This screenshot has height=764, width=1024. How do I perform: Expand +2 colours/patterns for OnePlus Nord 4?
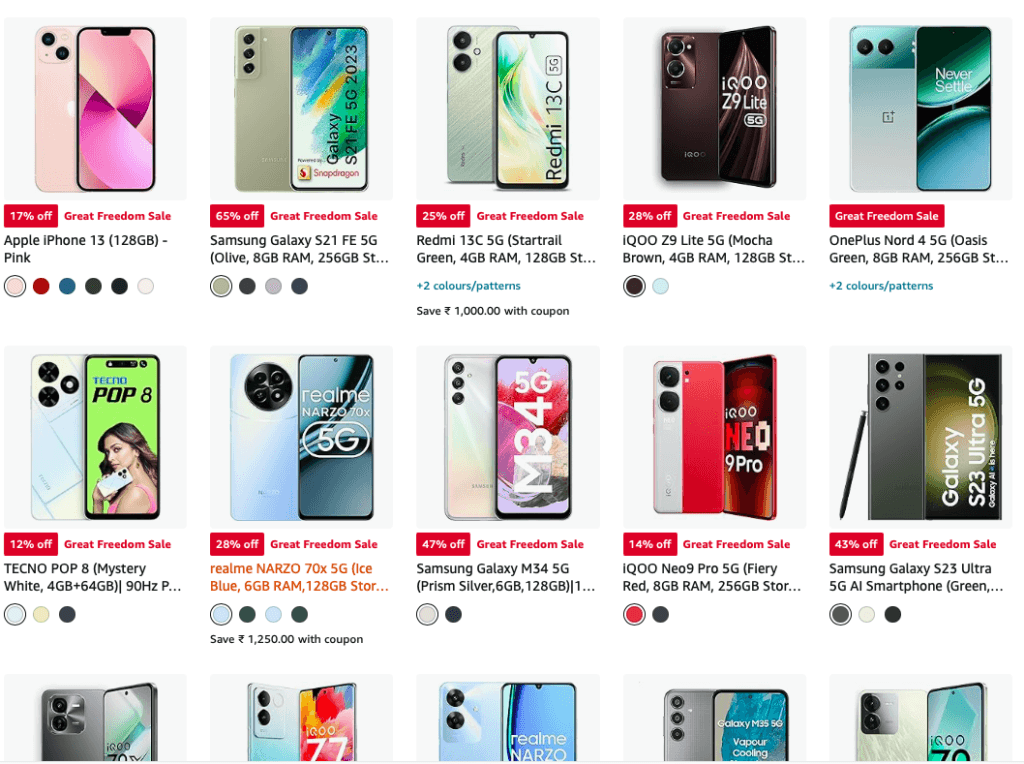coord(881,285)
